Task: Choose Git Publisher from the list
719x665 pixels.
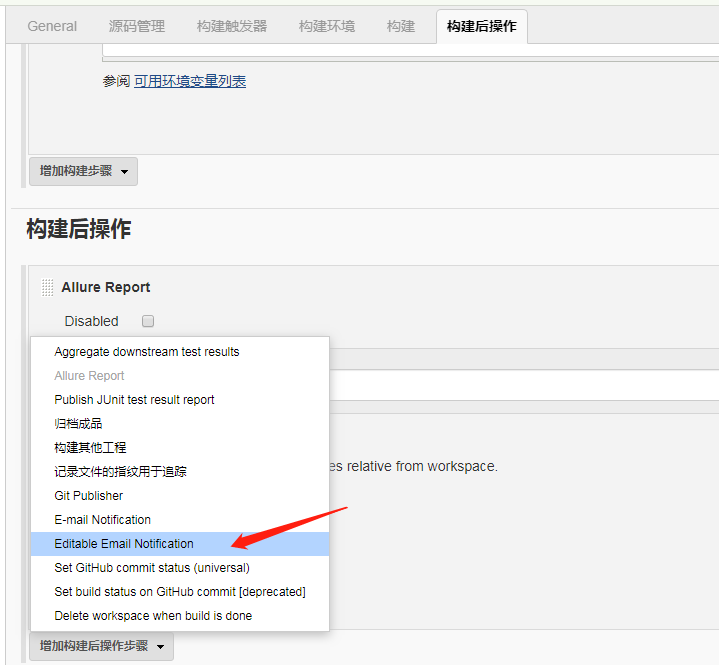Action: coord(180,496)
